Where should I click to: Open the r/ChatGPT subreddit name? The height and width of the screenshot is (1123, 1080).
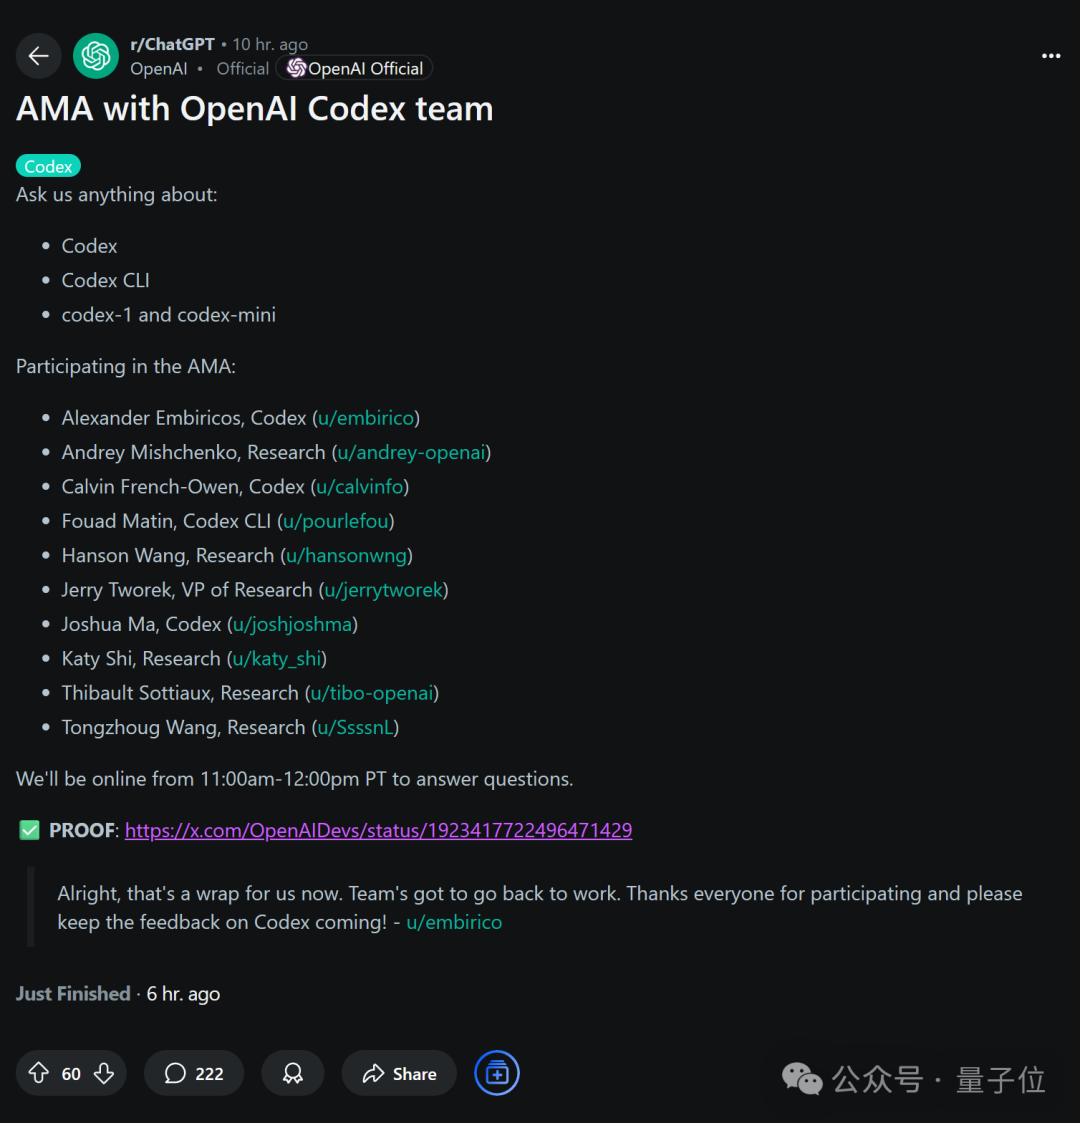tap(172, 43)
